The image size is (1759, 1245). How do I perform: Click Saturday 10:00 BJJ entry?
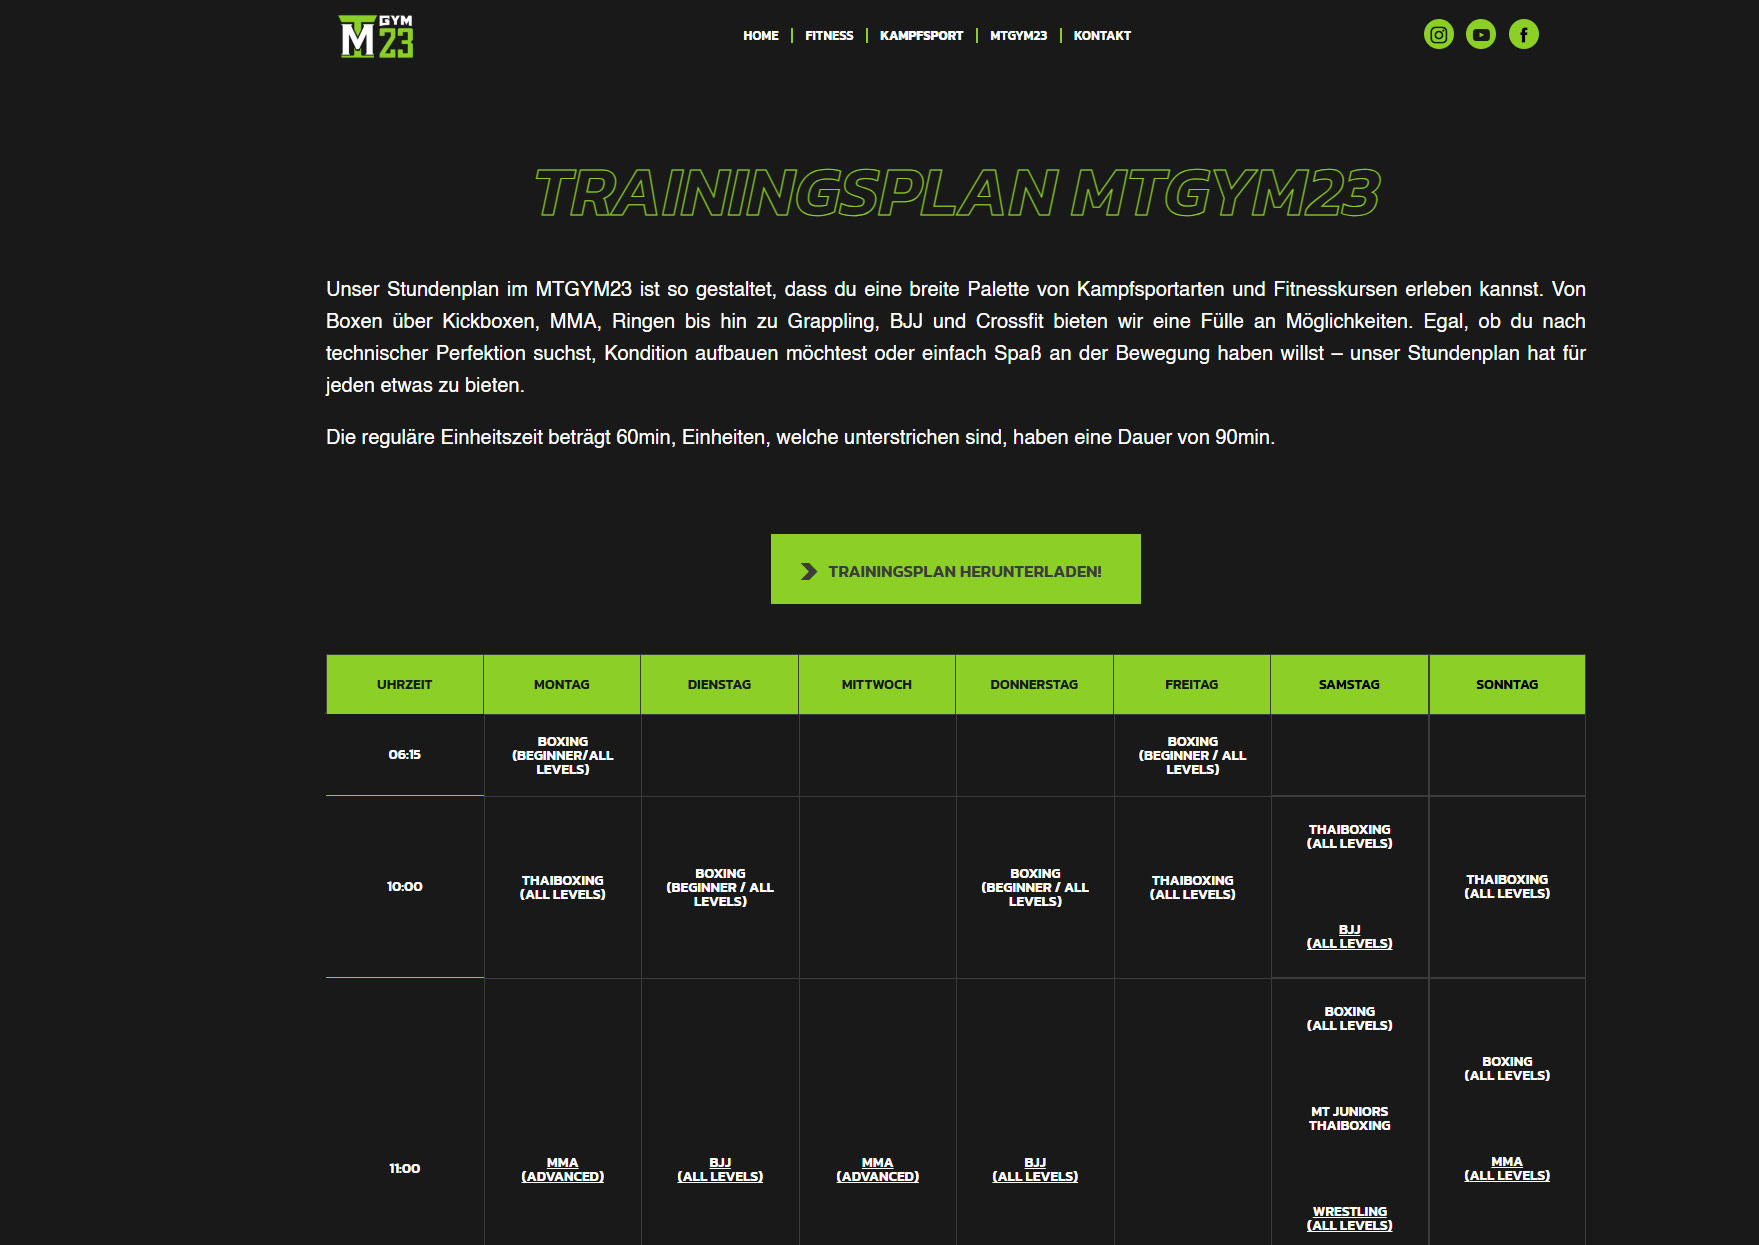point(1349,936)
